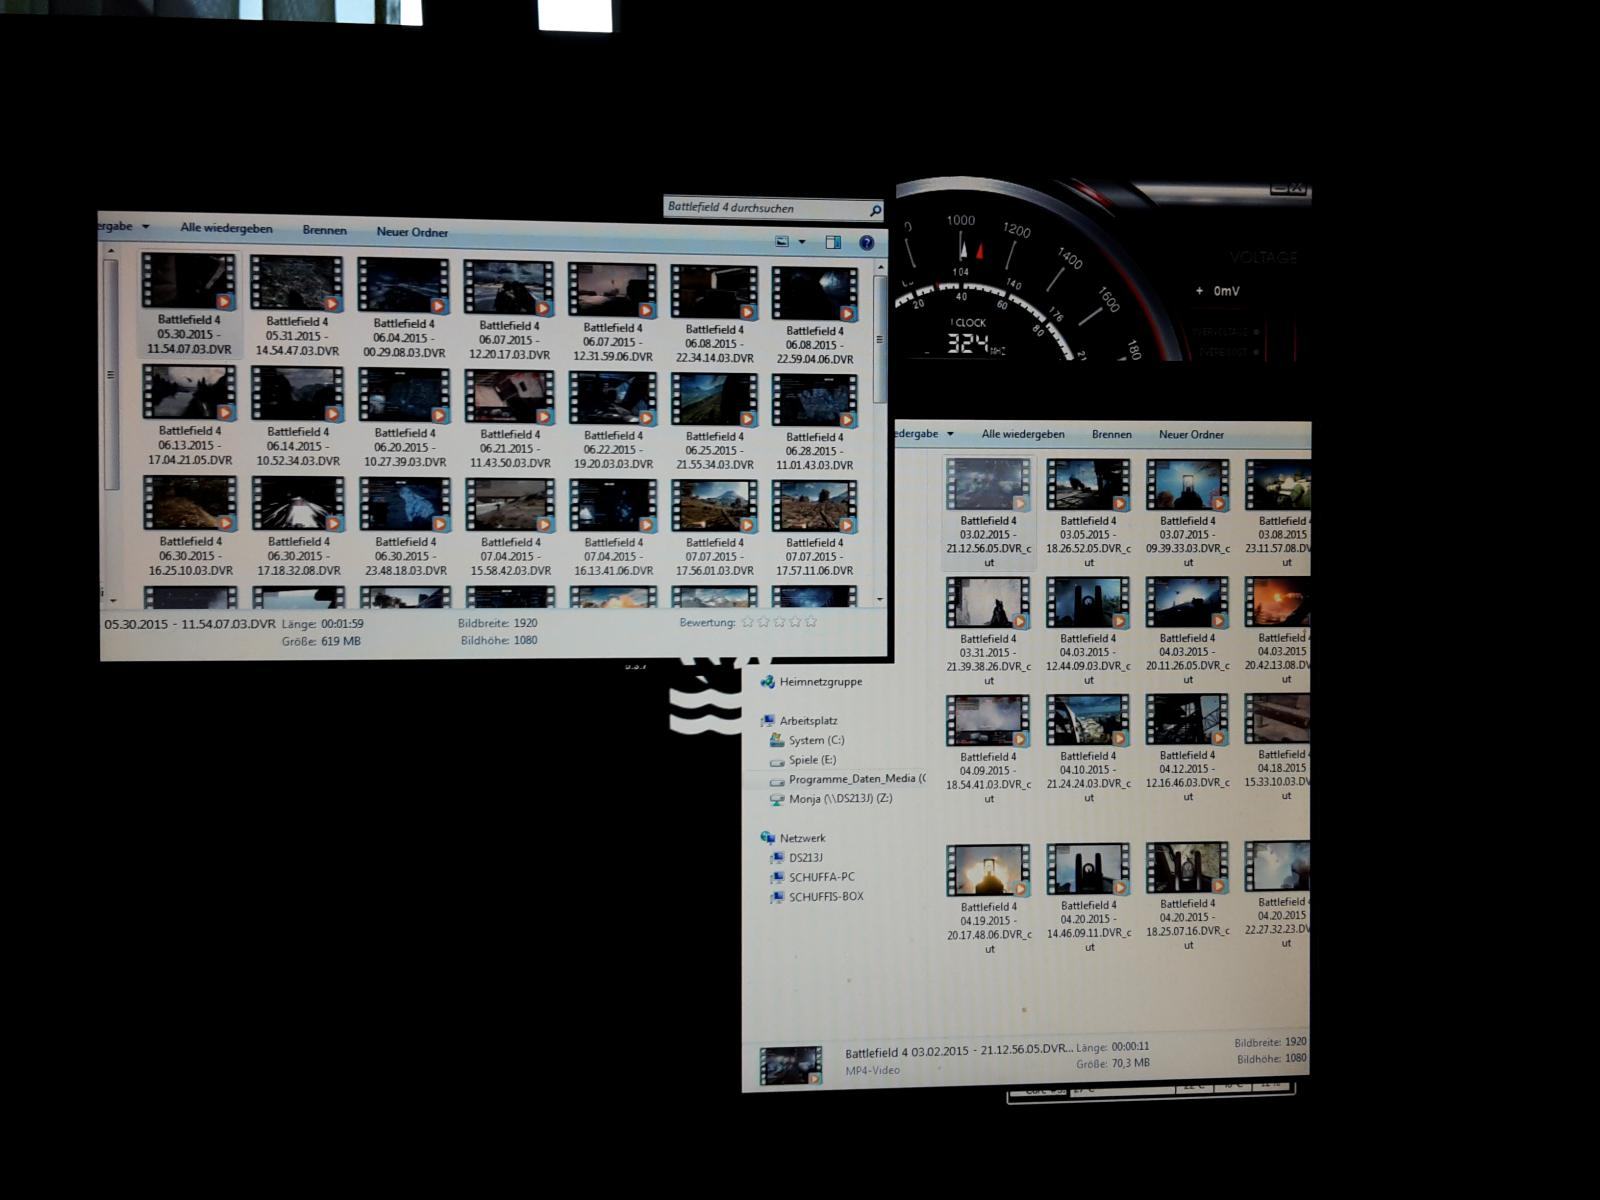Click 'Brennen' in the left window toolbar

(325, 230)
